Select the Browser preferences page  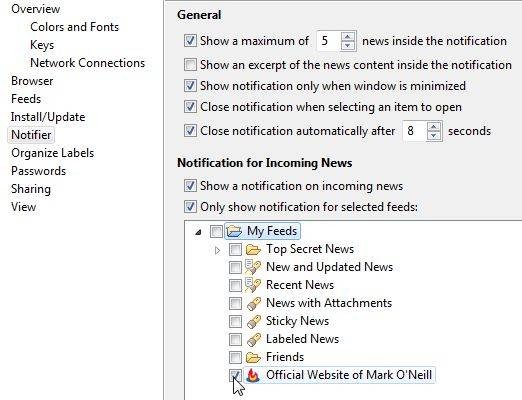click(x=32, y=81)
